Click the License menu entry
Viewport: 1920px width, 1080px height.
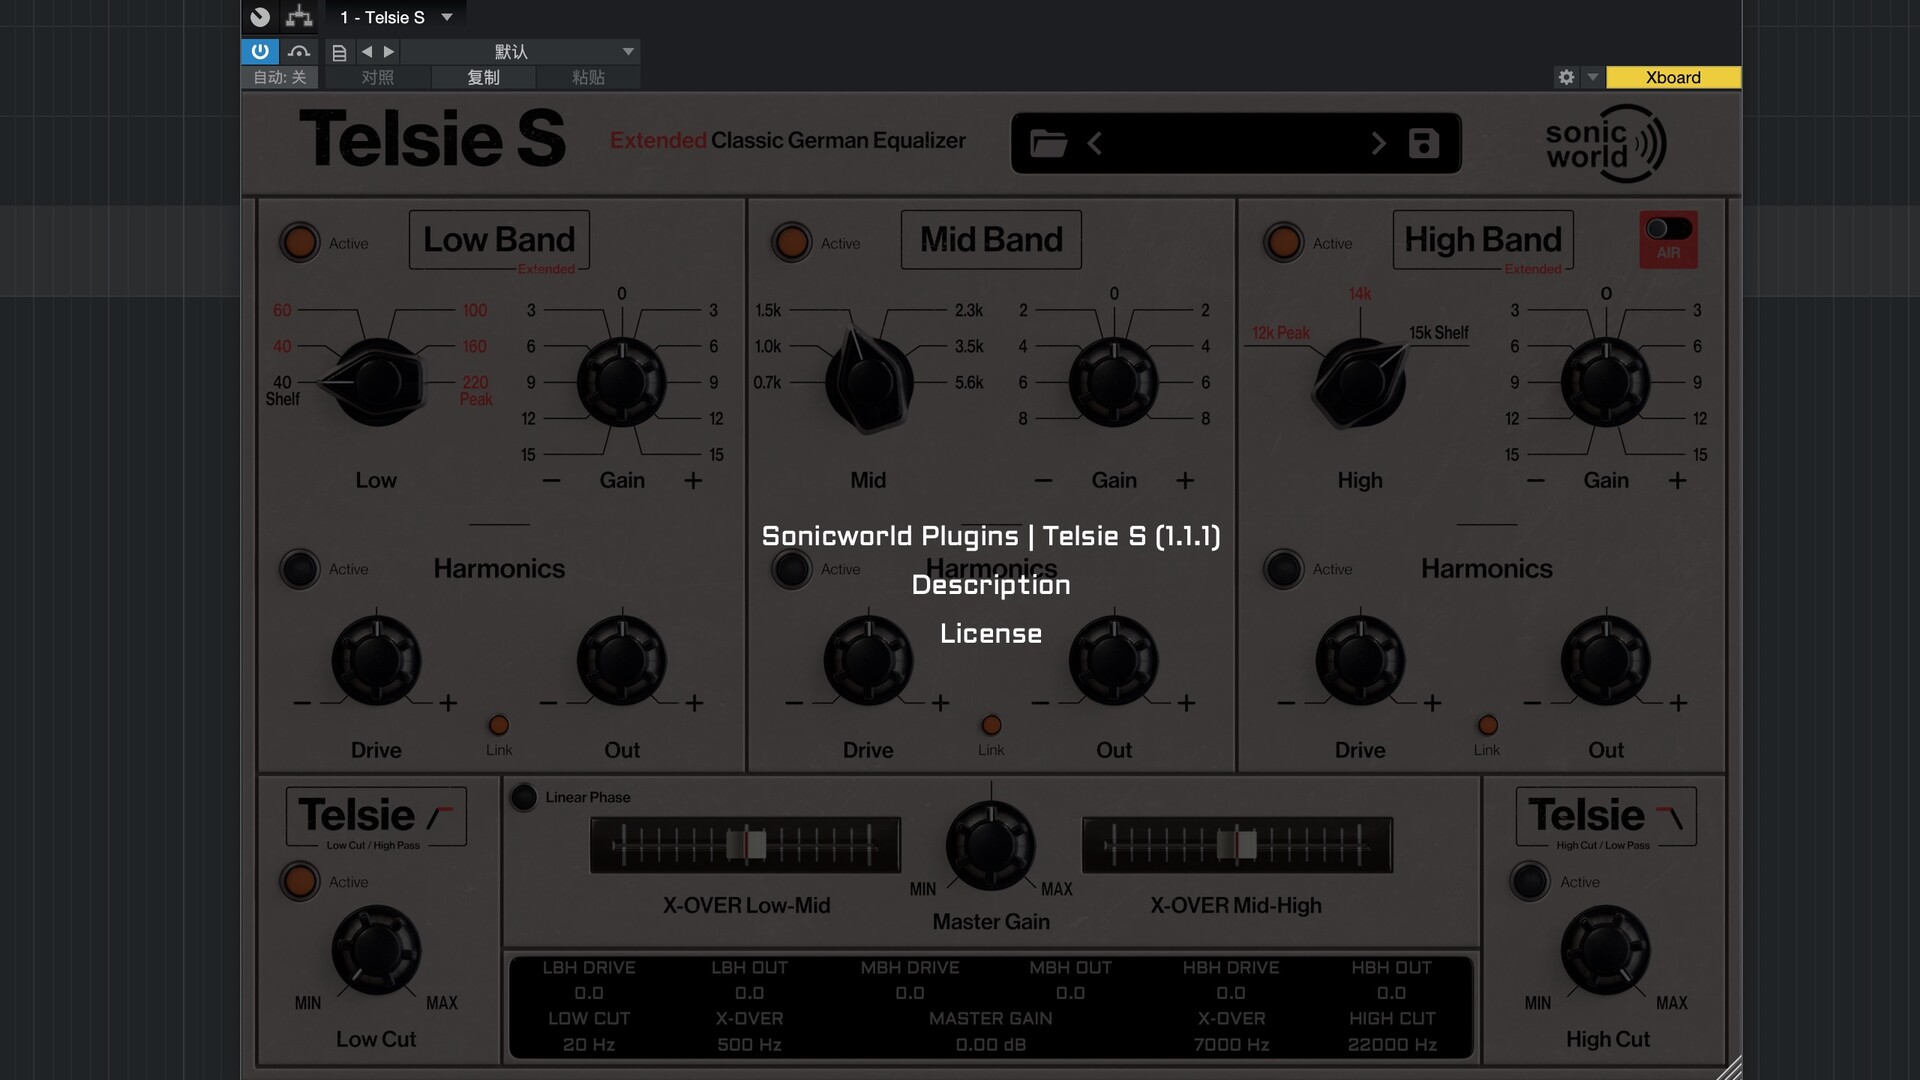pyautogui.click(x=990, y=634)
